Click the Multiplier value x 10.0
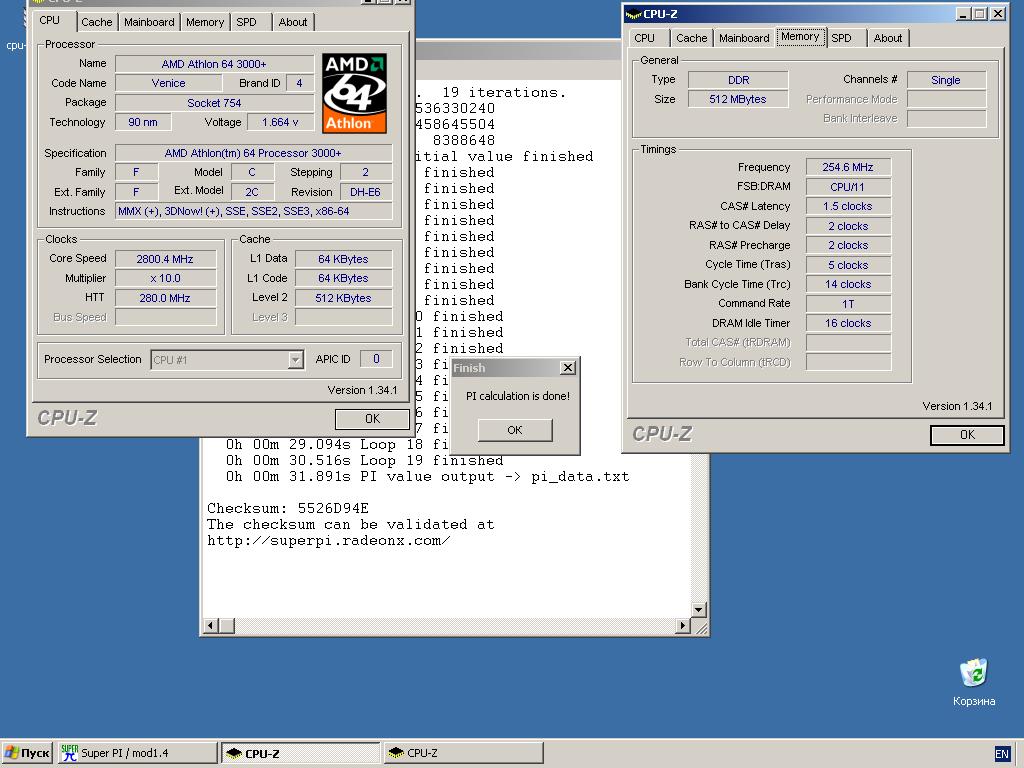 pyautogui.click(x=165, y=278)
